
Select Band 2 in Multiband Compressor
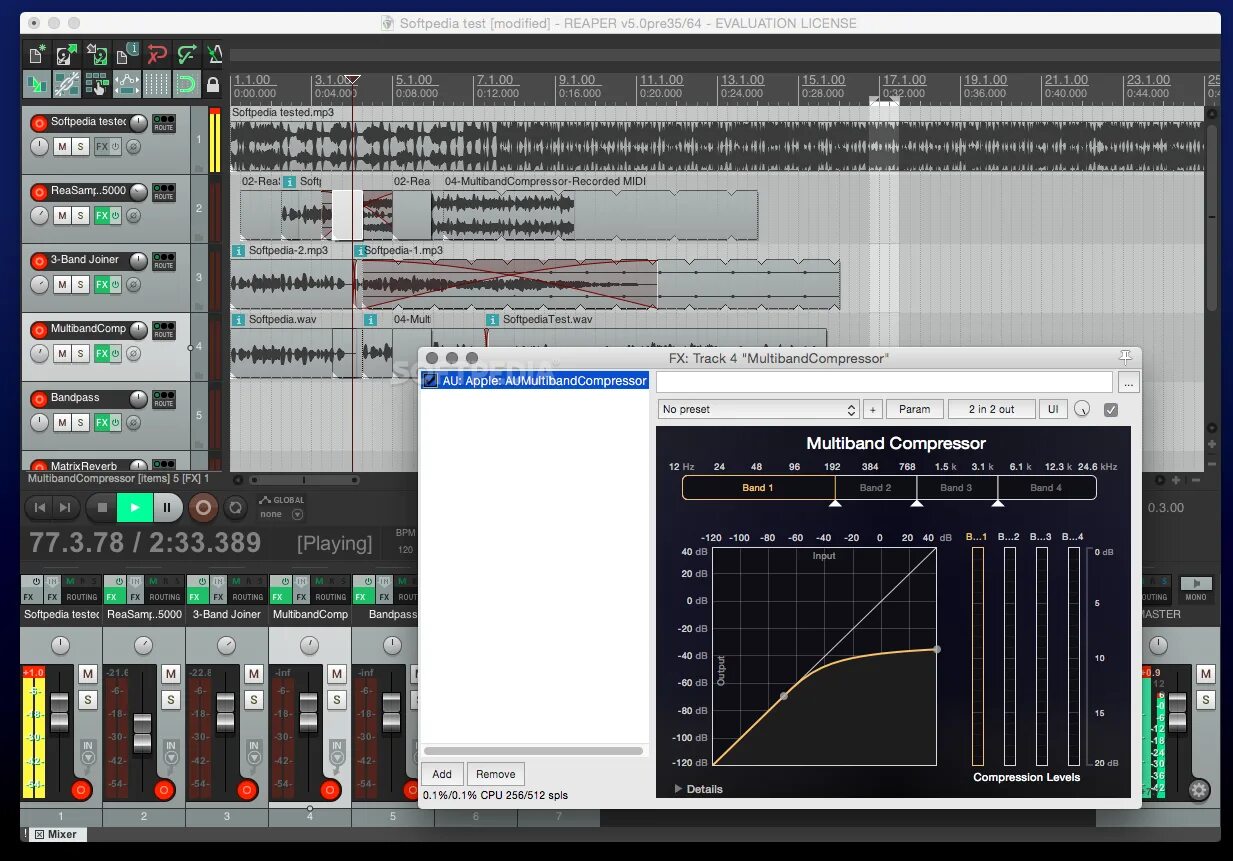coord(875,488)
